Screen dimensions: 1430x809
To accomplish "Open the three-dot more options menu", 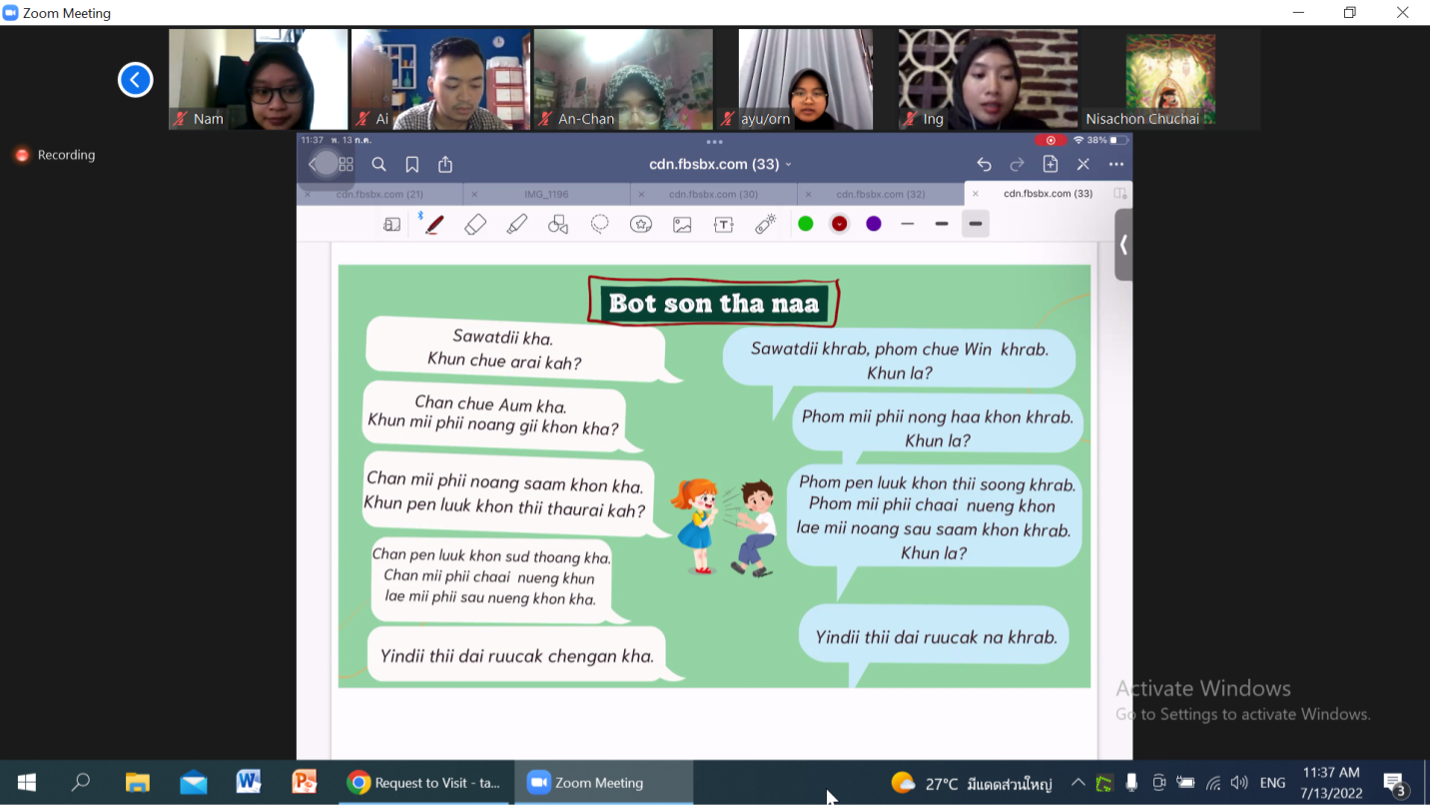I will pos(1116,164).
